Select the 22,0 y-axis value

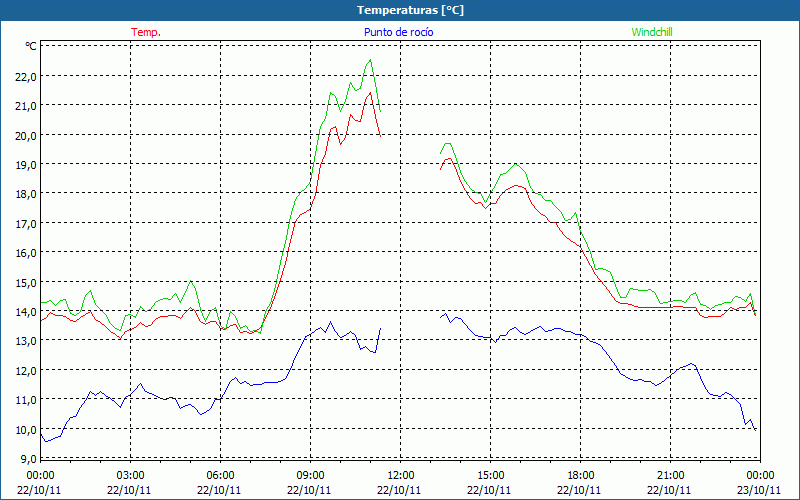tap(28, 77)
